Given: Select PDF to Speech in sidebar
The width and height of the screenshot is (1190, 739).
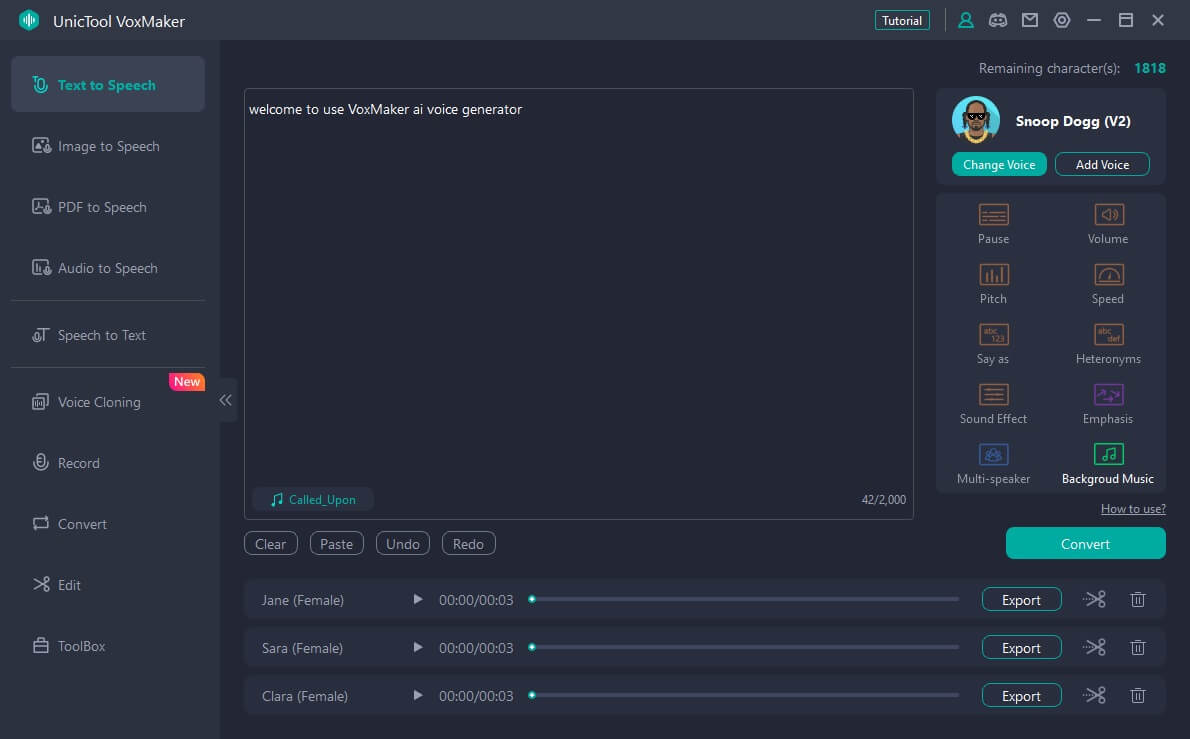Looking at the screenshot, I should 108,206.
